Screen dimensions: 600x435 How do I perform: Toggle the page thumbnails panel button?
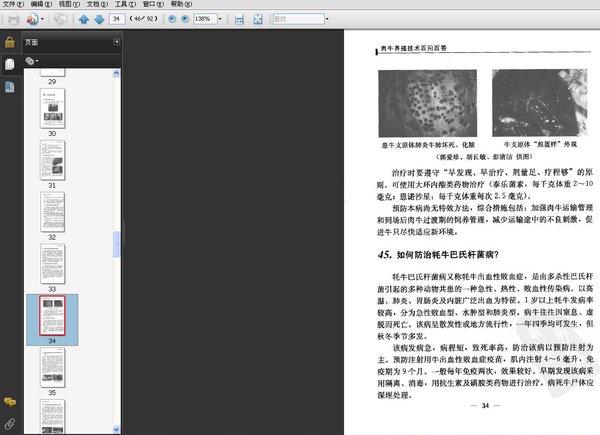pyautogui.click(x=9, y=64)
